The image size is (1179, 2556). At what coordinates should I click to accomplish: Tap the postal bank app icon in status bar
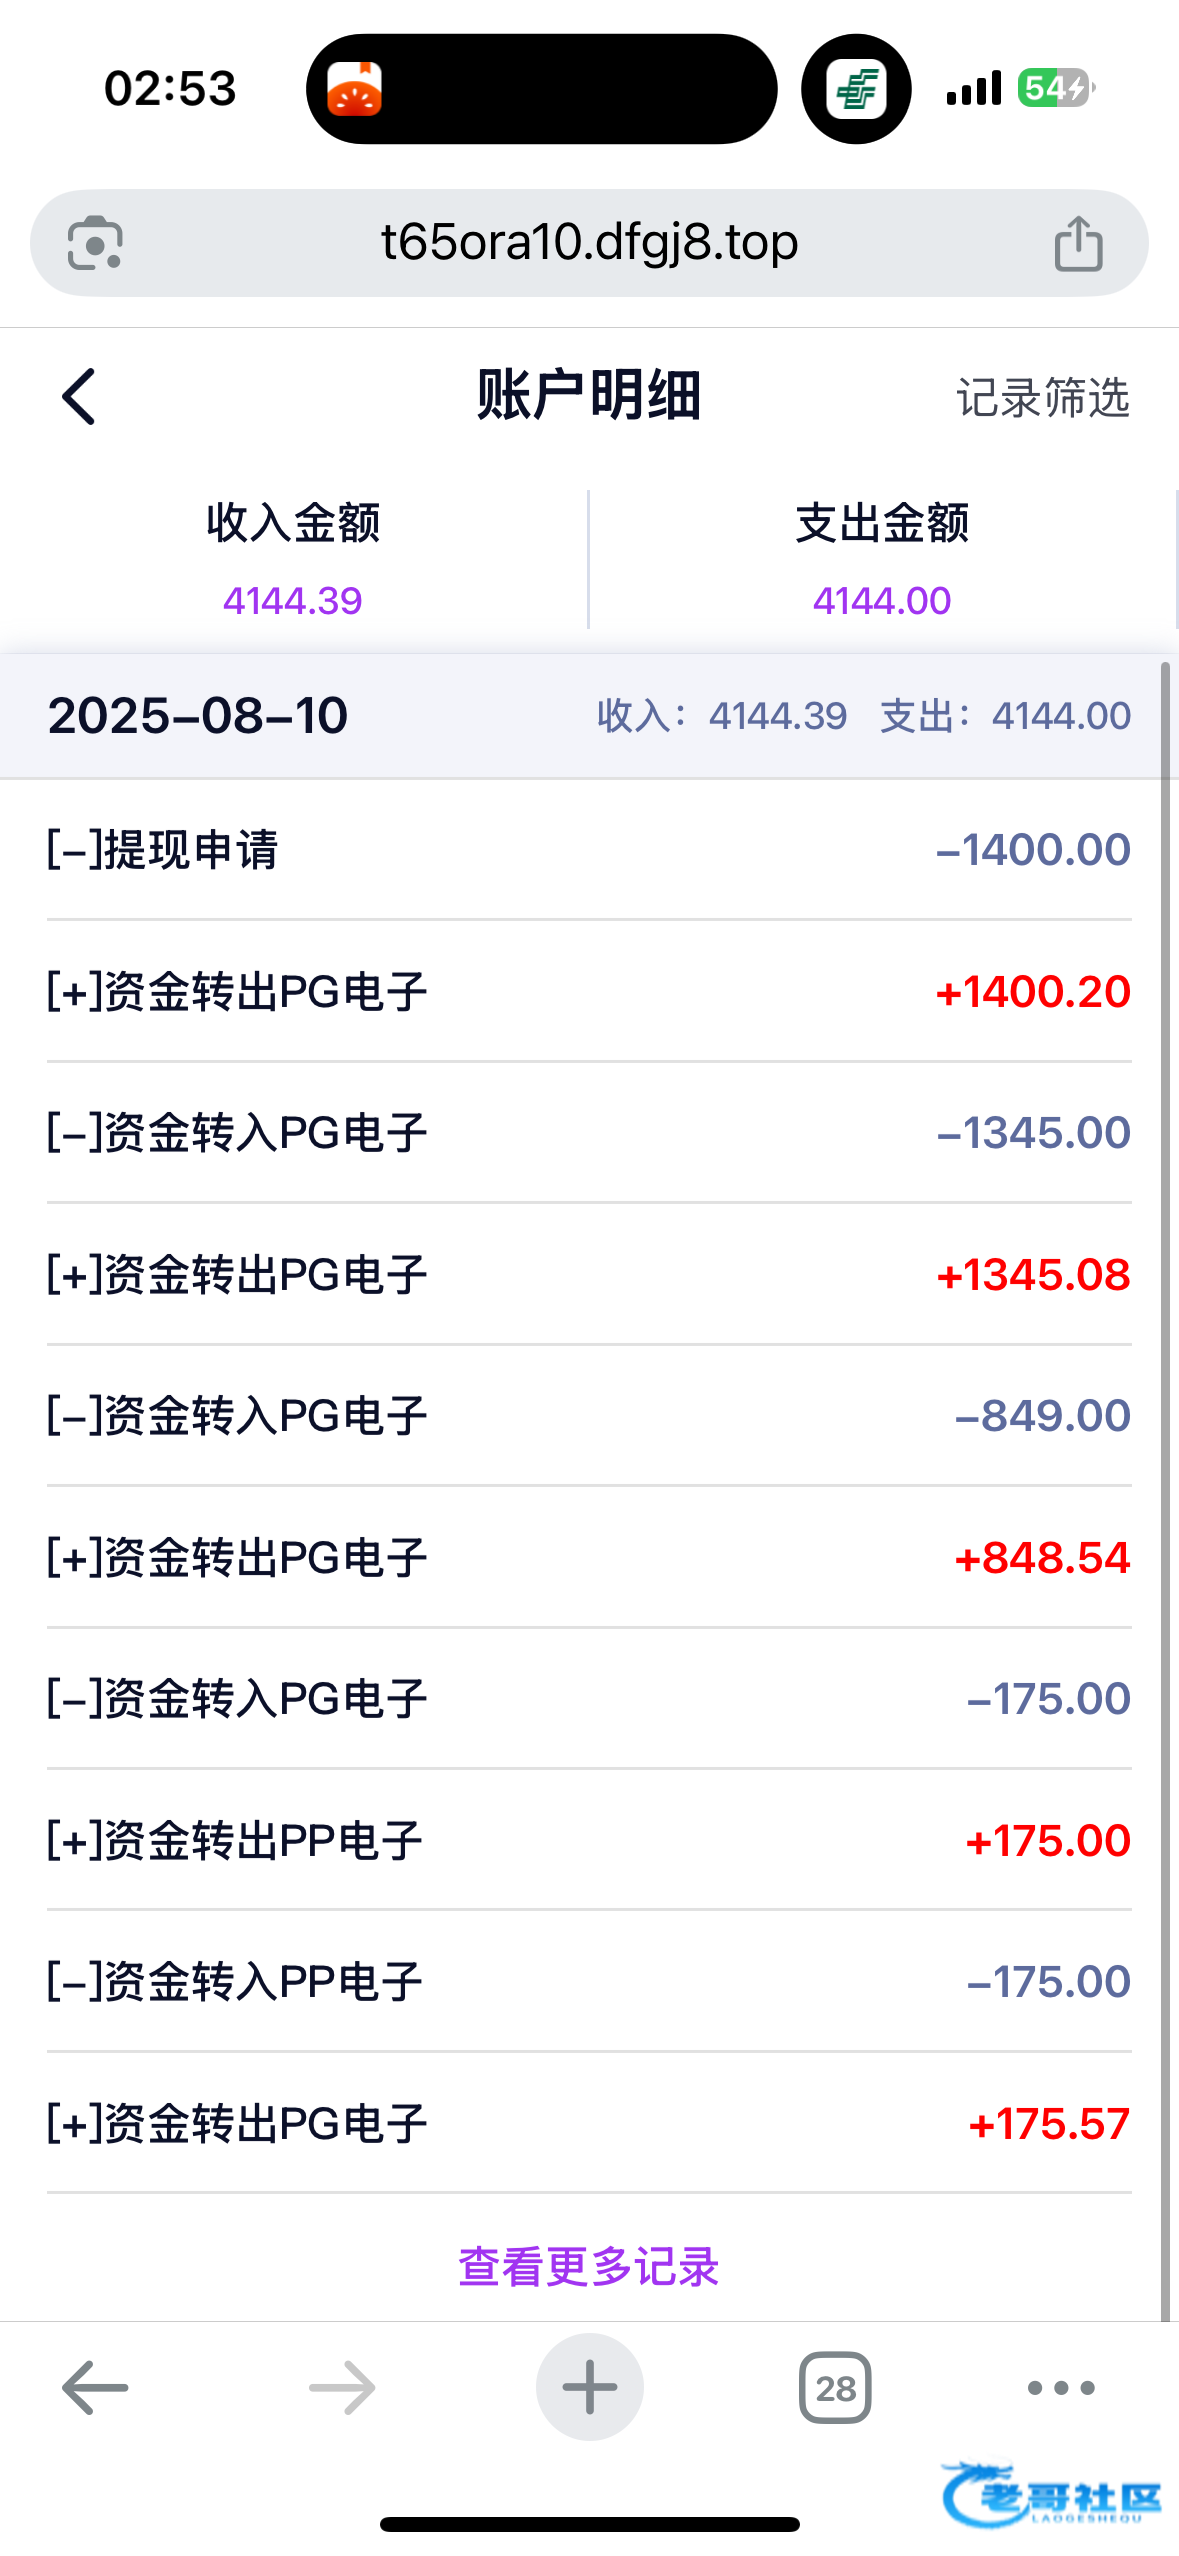(x=856, y=89)
